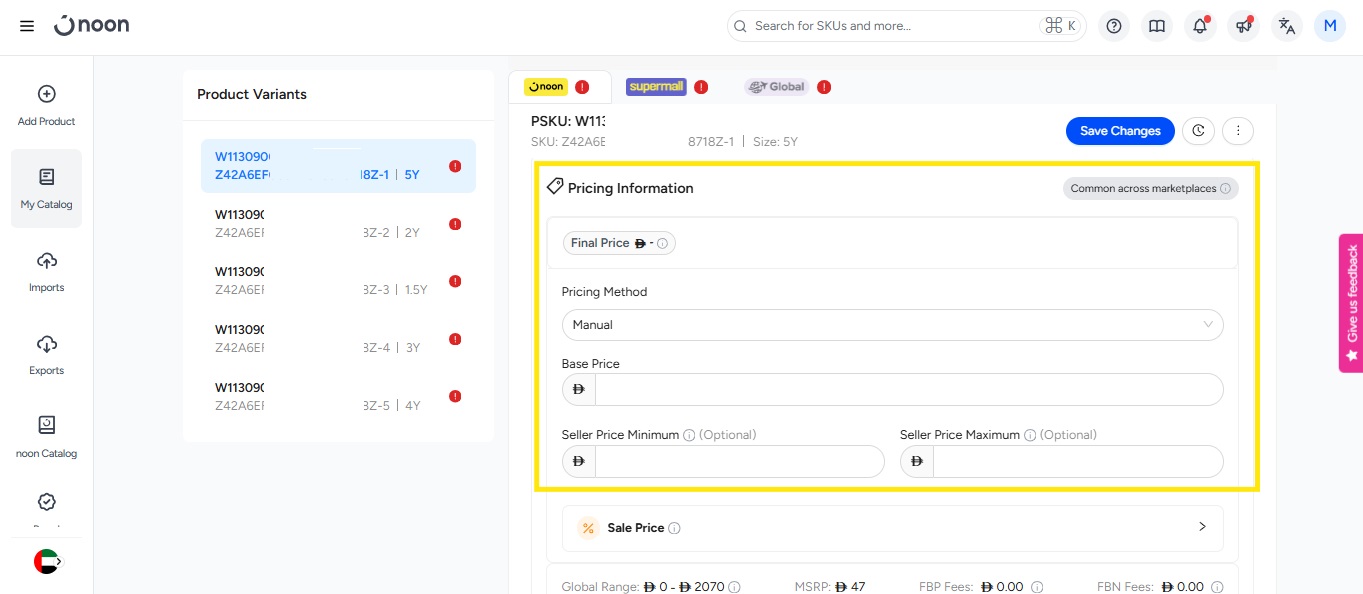Image resolution: width=1363 pixels, height=594 pixels.
Task: Open the user profile avatar M
Action: click(x=1329, y=26)
